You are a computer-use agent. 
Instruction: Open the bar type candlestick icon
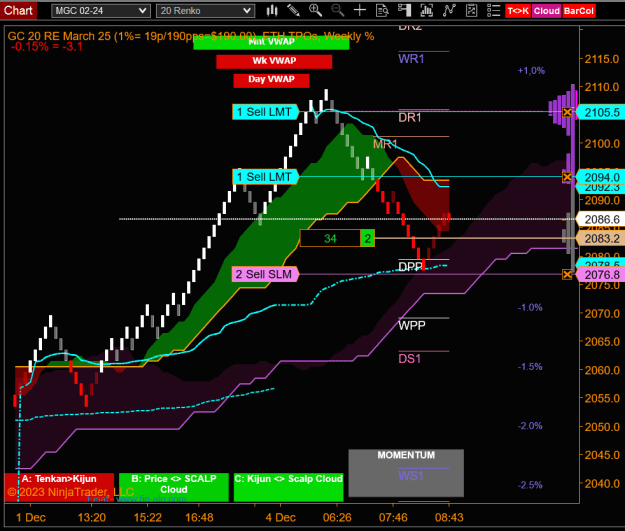tap(272, 10)
